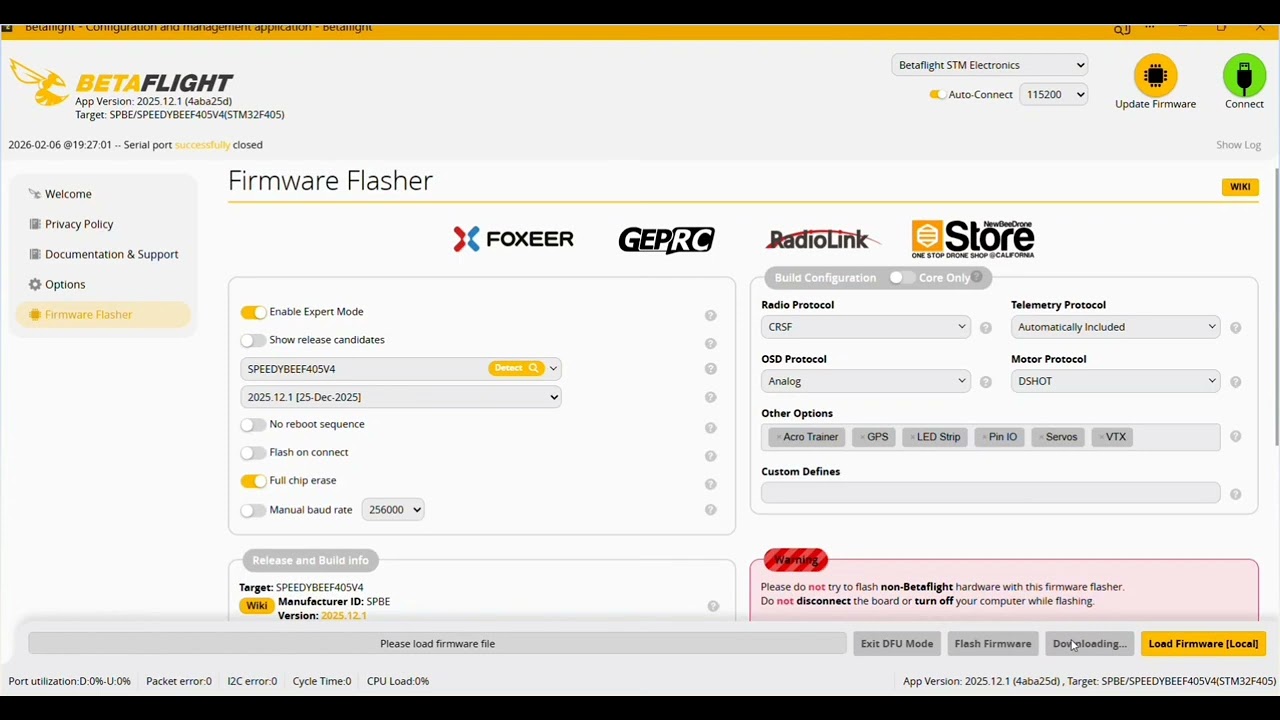
Task: Show help for No reboot sequence
Action: [x=711, y=428]
